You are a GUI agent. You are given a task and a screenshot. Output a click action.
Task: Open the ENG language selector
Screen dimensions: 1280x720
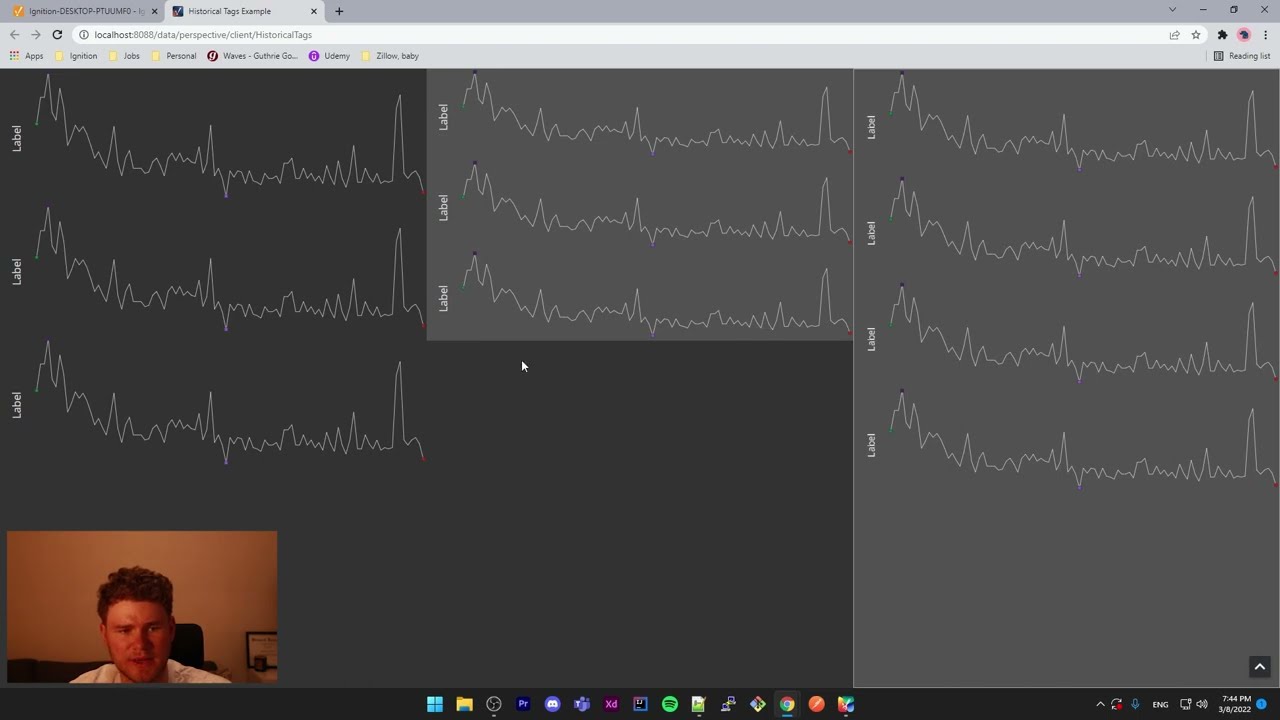click(x=1160, y=704)
